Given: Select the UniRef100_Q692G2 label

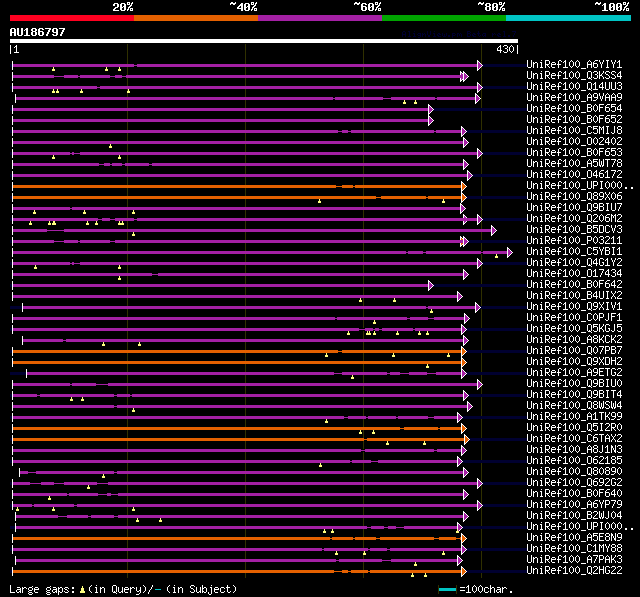Looking at the screenshot, I should [x=574, y=483].
